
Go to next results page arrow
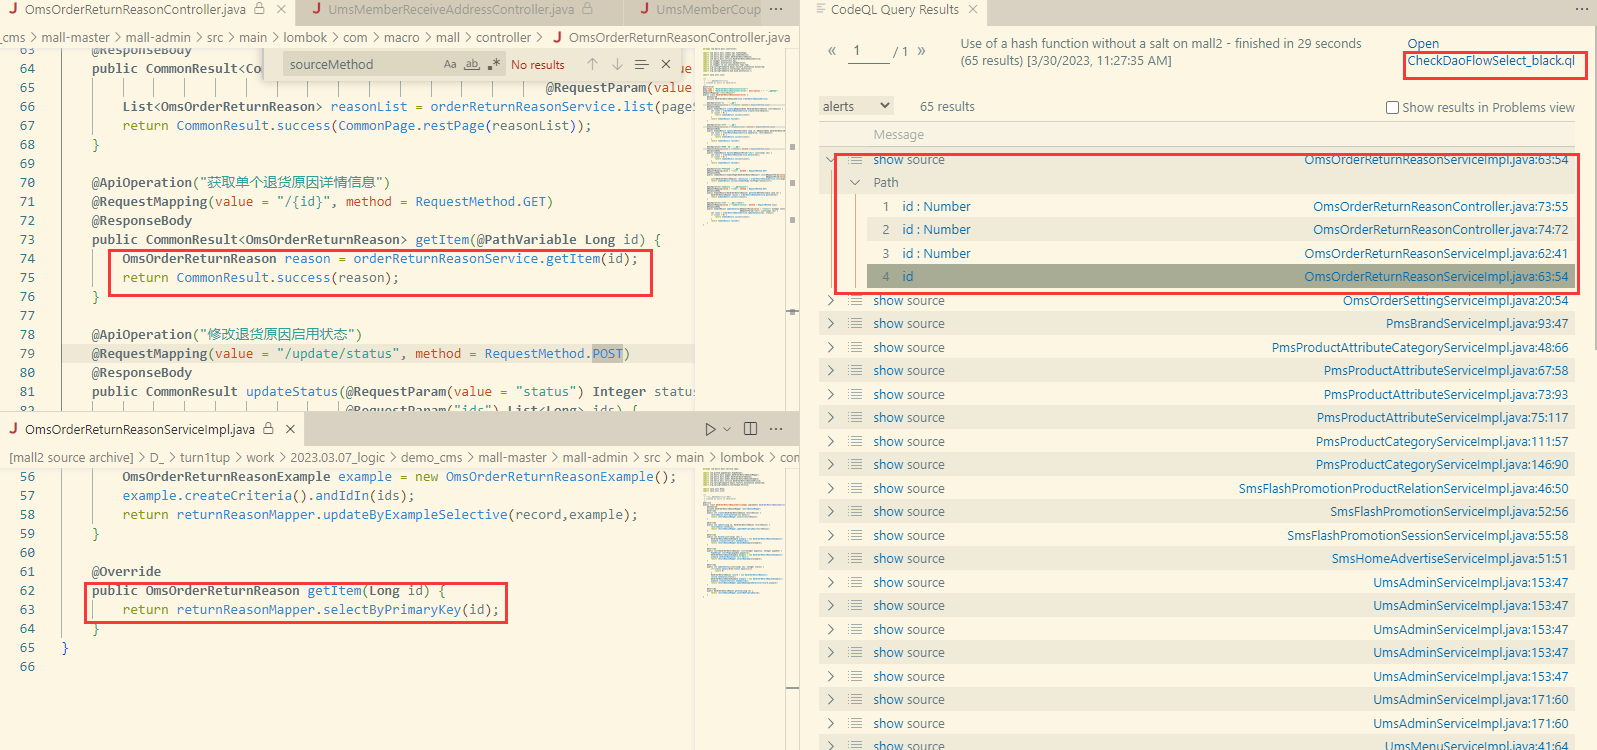tap(921, 51)
